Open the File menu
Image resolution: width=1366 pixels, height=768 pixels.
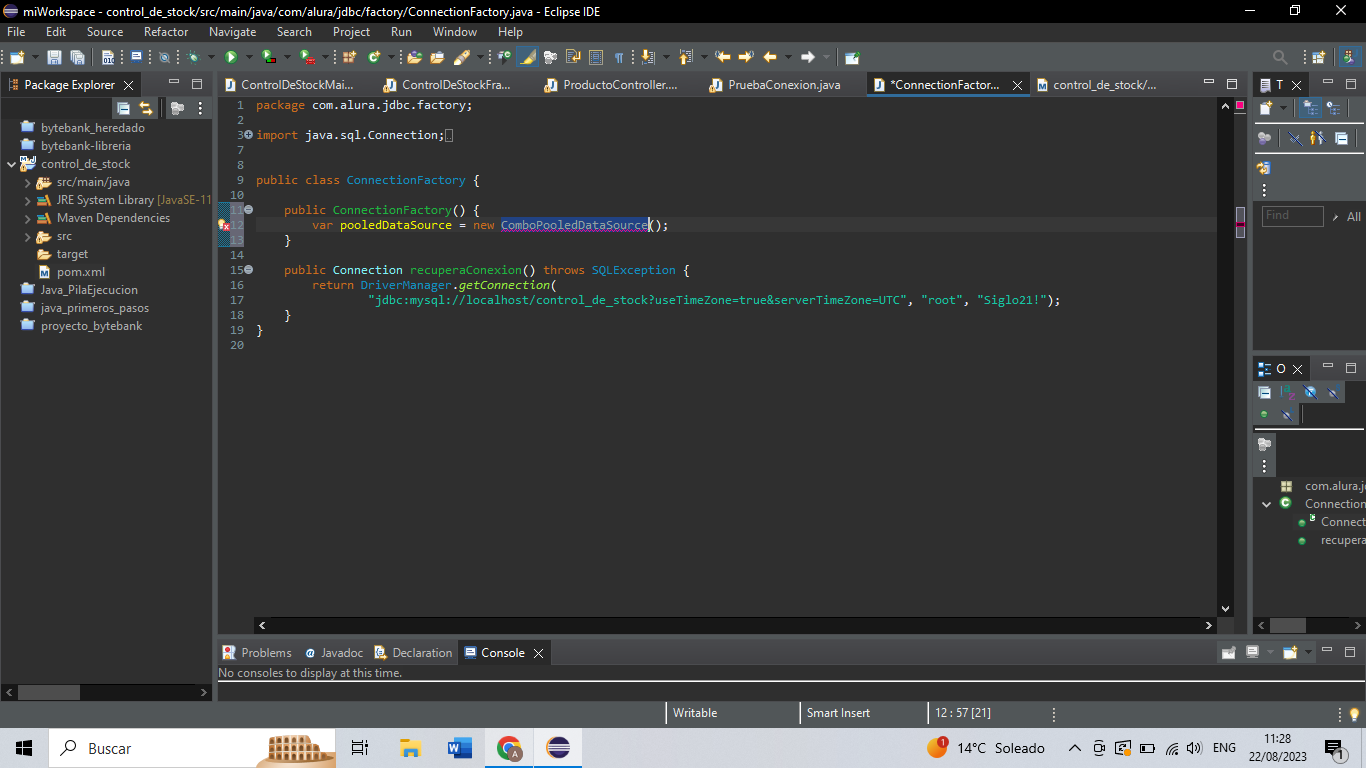pyautogui.click(x=16, y=32)
